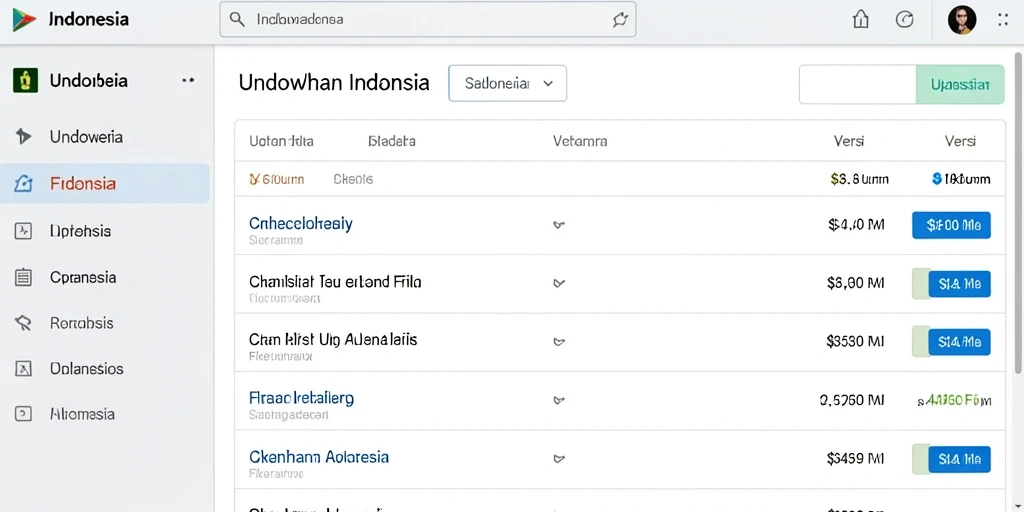Focus the top search input field

pyautogui.click(x=428, y=20)
